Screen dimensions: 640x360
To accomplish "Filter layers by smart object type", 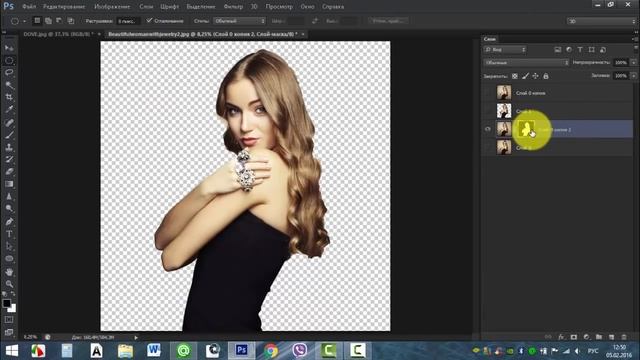I will pos(603,49).
